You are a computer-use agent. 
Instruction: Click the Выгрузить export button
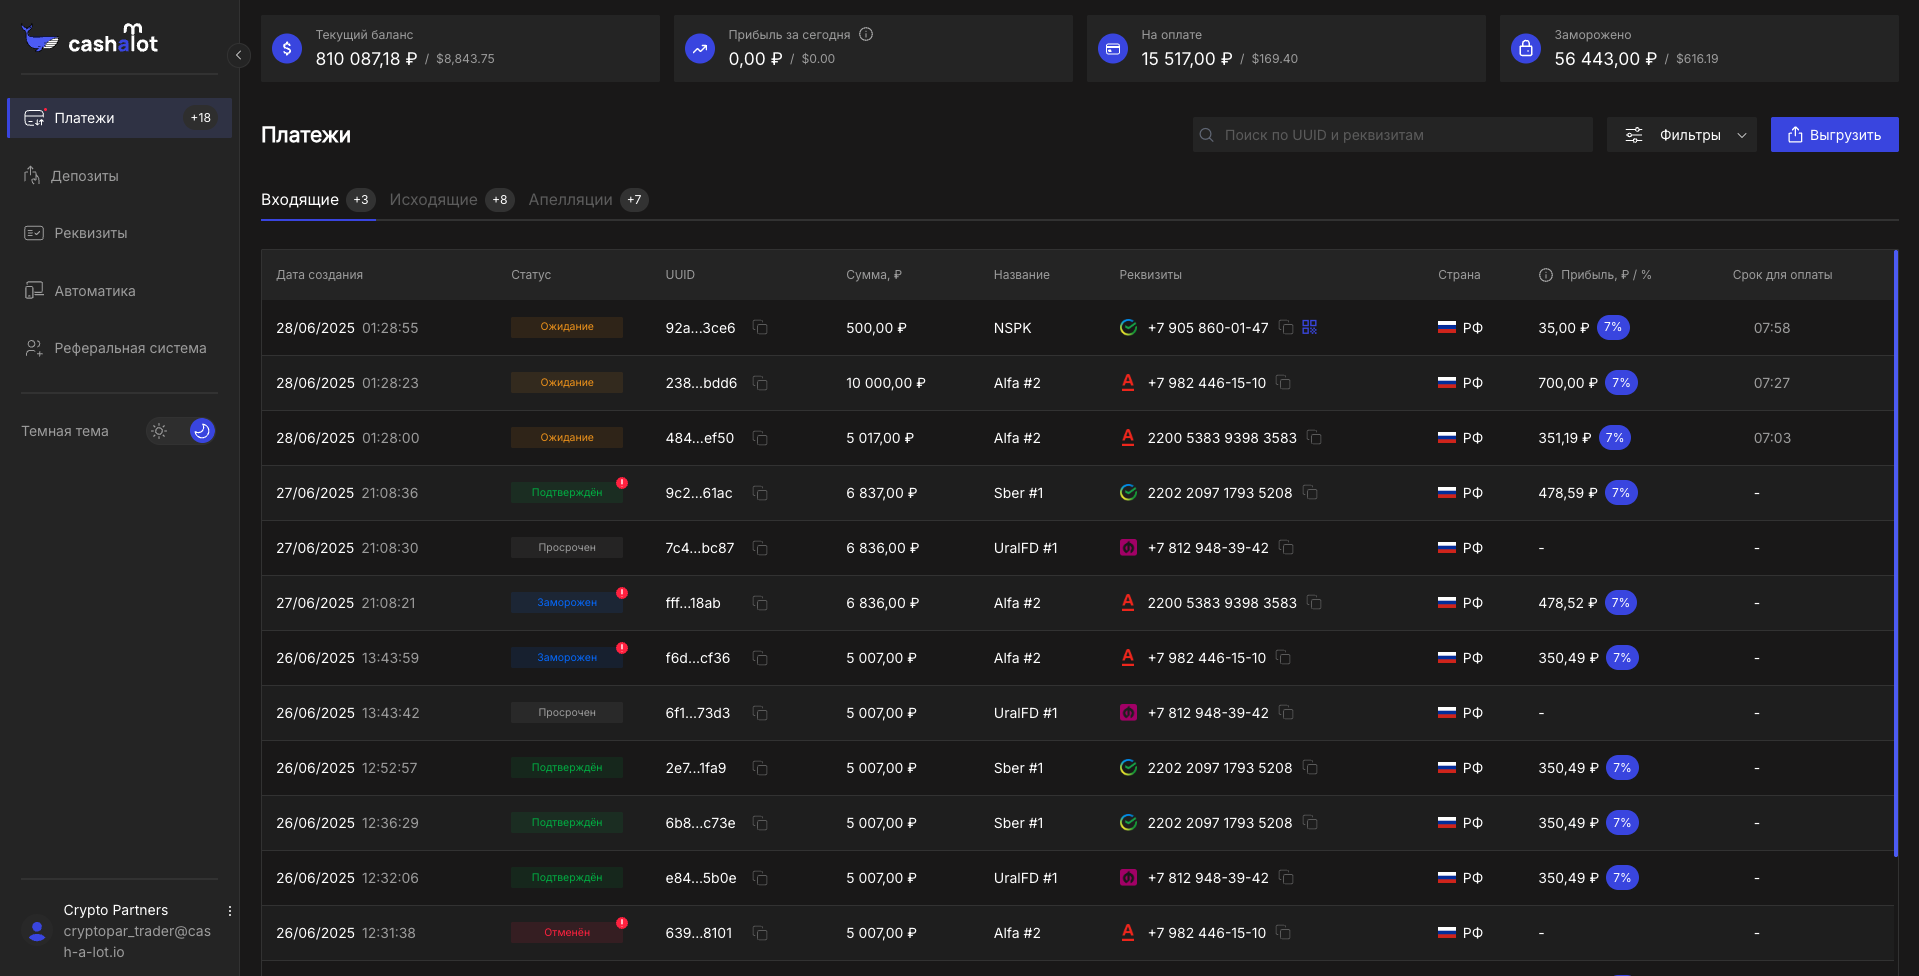click(1835, 135)
